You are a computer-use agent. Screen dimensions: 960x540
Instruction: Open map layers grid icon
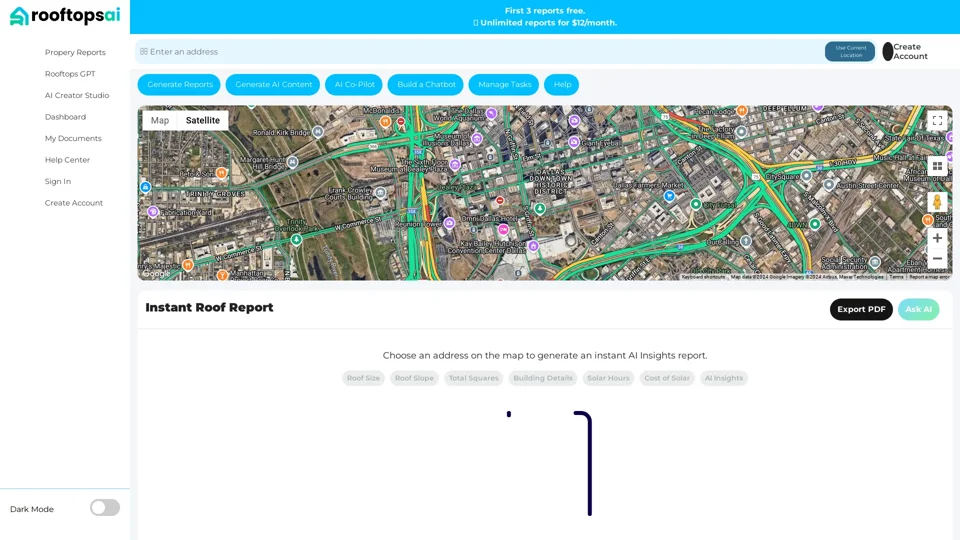point(937,166)
